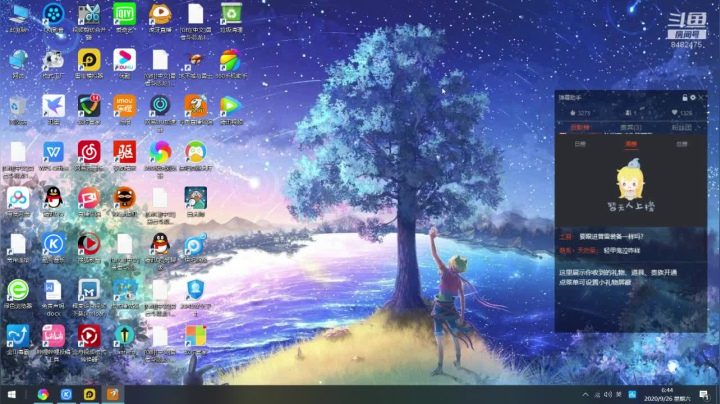
Task: Open the taskbar clock and date
Action: coord(667,394)
